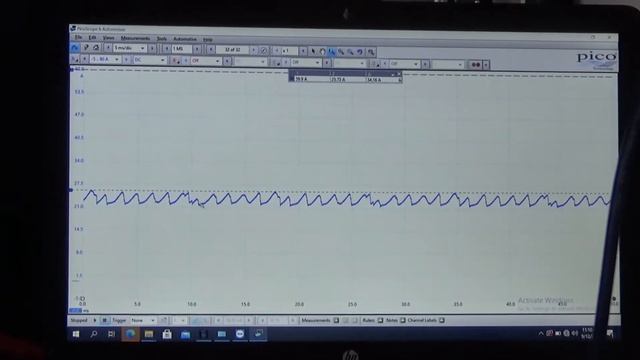Screen dimensions: 640x360
Task: Click the zoom to full view icon
Action: [x=371, y=53]
